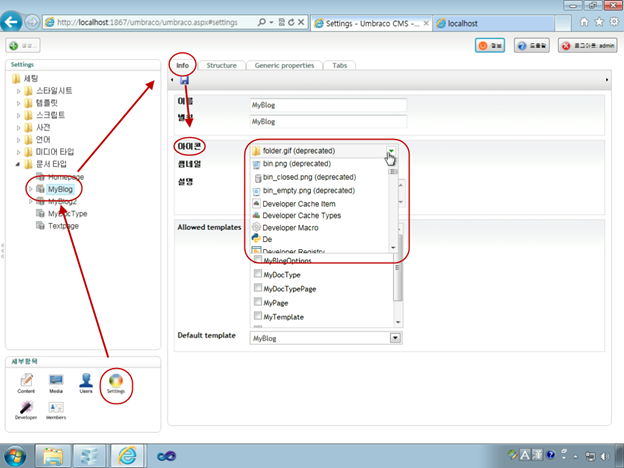Click the green icon dropdown arrow
Image resolution: width=624 pixels, height=468 pixels.
coord(391,151)
